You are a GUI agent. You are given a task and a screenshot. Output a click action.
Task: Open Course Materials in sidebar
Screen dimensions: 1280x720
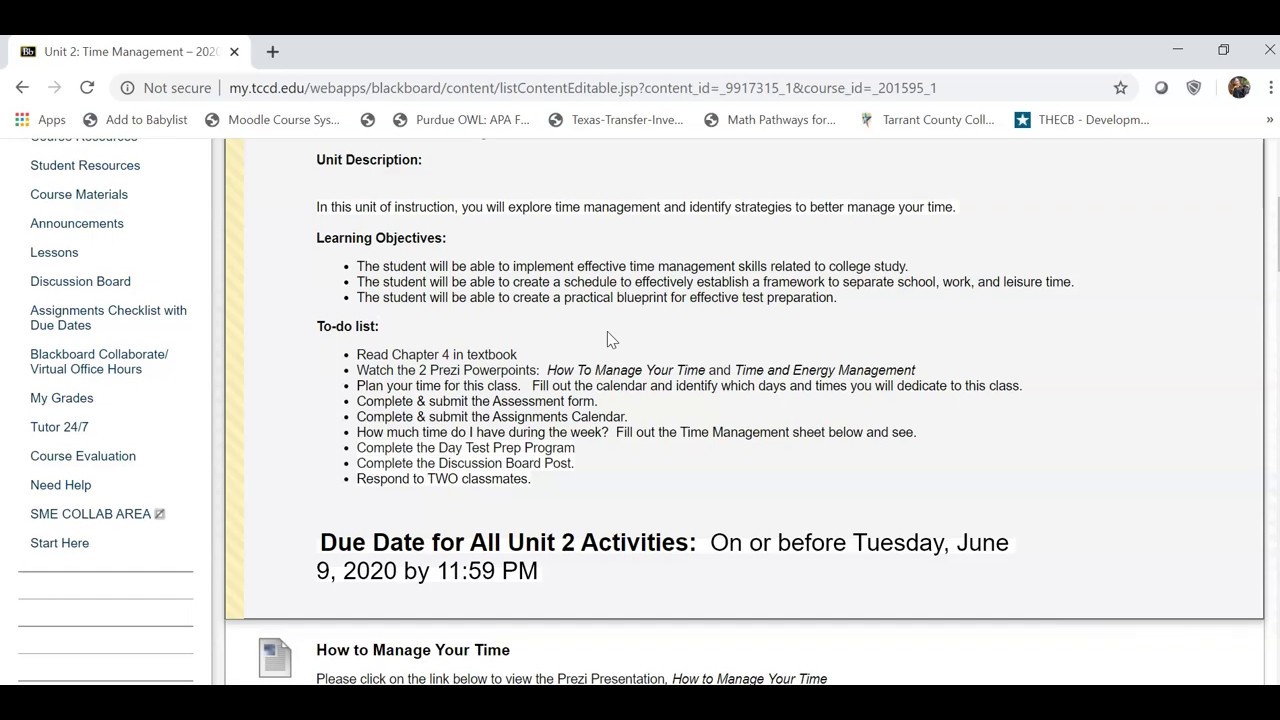[x=79, y=195]
